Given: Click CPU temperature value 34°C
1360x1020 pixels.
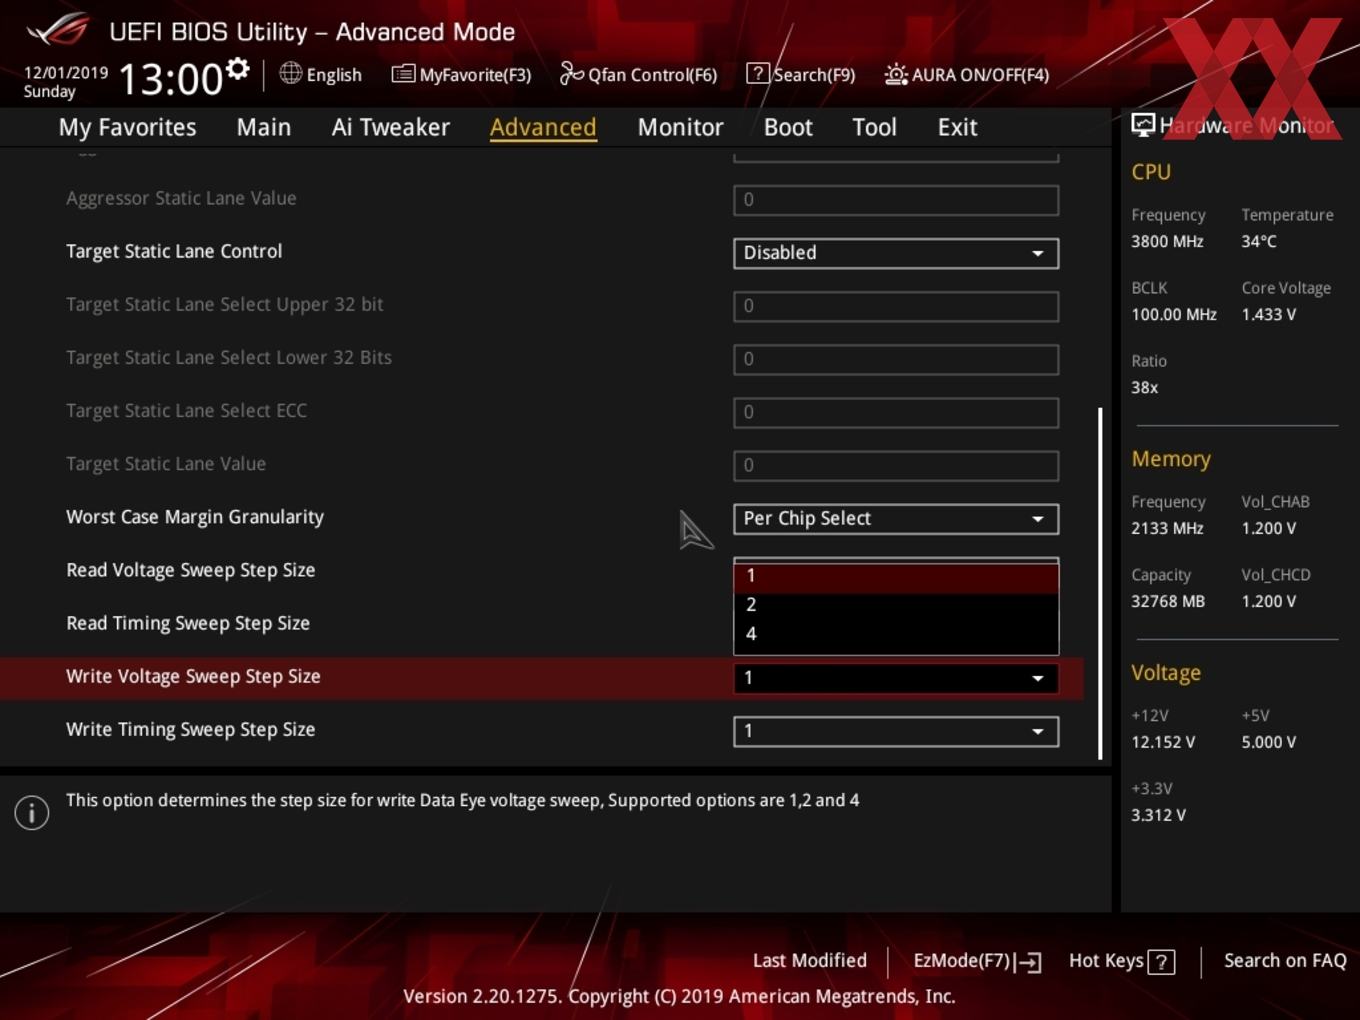Looking at the screenshot, I should pyautogui.click(x=1259, y=241).
